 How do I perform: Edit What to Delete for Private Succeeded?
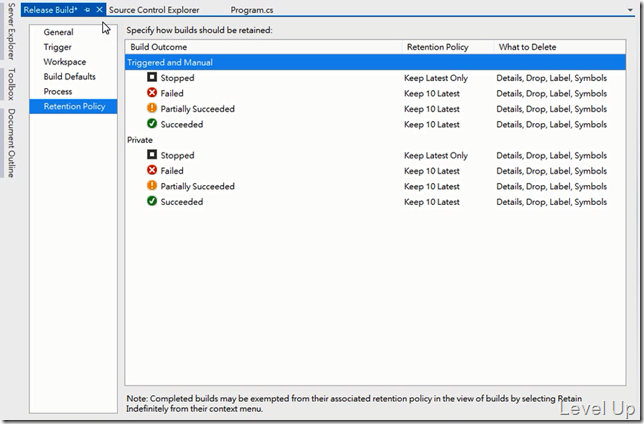[552, 202]
